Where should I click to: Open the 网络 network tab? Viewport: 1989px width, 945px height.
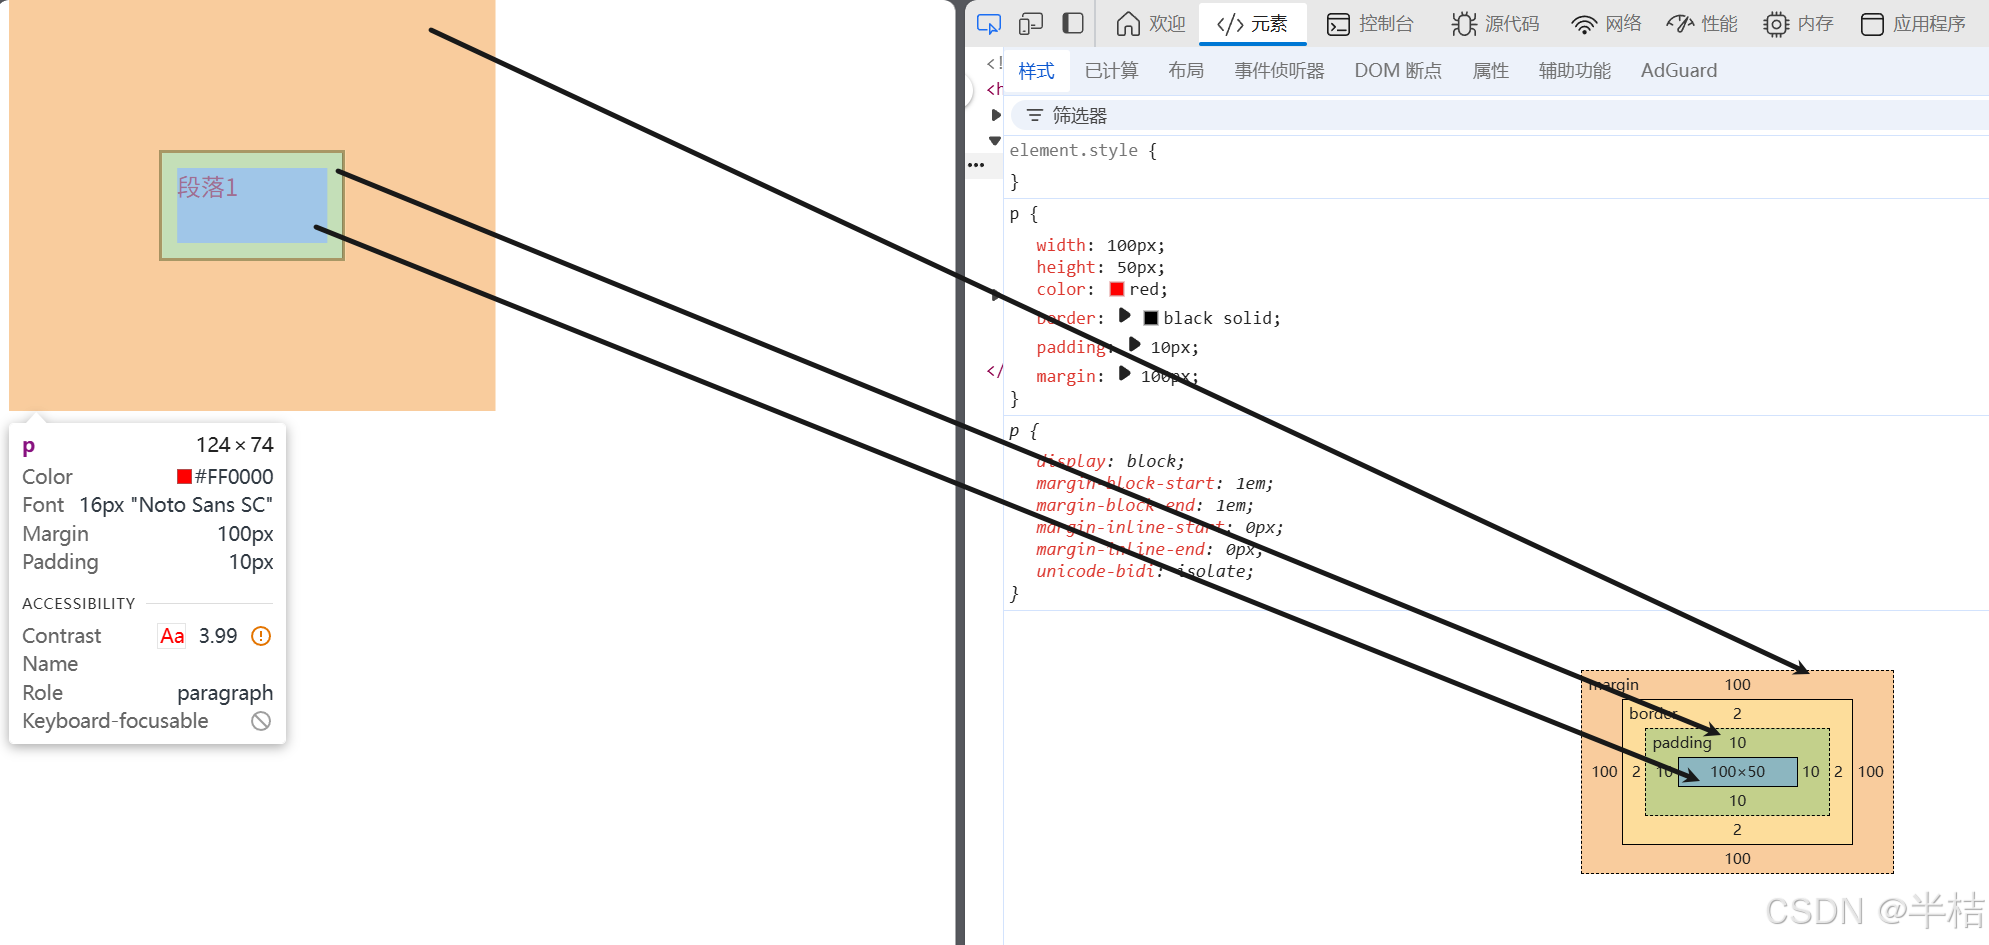coord(1606,23)
